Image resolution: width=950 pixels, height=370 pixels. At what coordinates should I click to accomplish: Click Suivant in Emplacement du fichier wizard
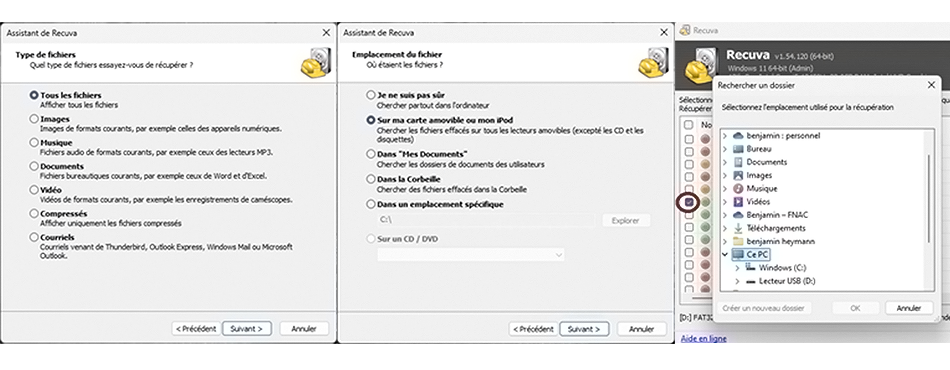point(583,329)
